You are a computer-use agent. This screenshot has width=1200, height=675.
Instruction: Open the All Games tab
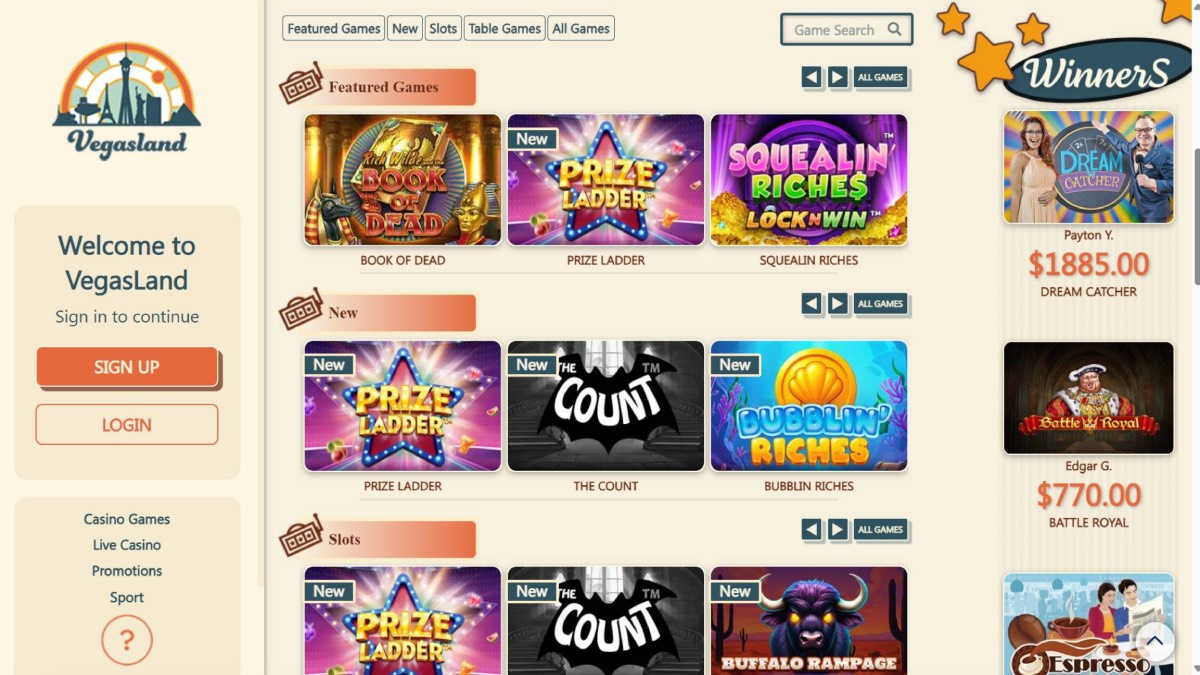(x=581, y=28)
